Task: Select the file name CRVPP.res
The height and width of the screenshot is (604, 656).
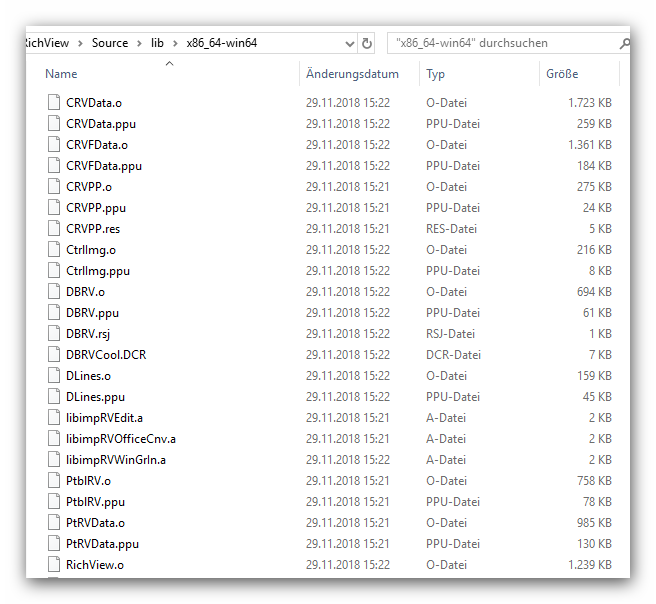Action: point(93,229)
